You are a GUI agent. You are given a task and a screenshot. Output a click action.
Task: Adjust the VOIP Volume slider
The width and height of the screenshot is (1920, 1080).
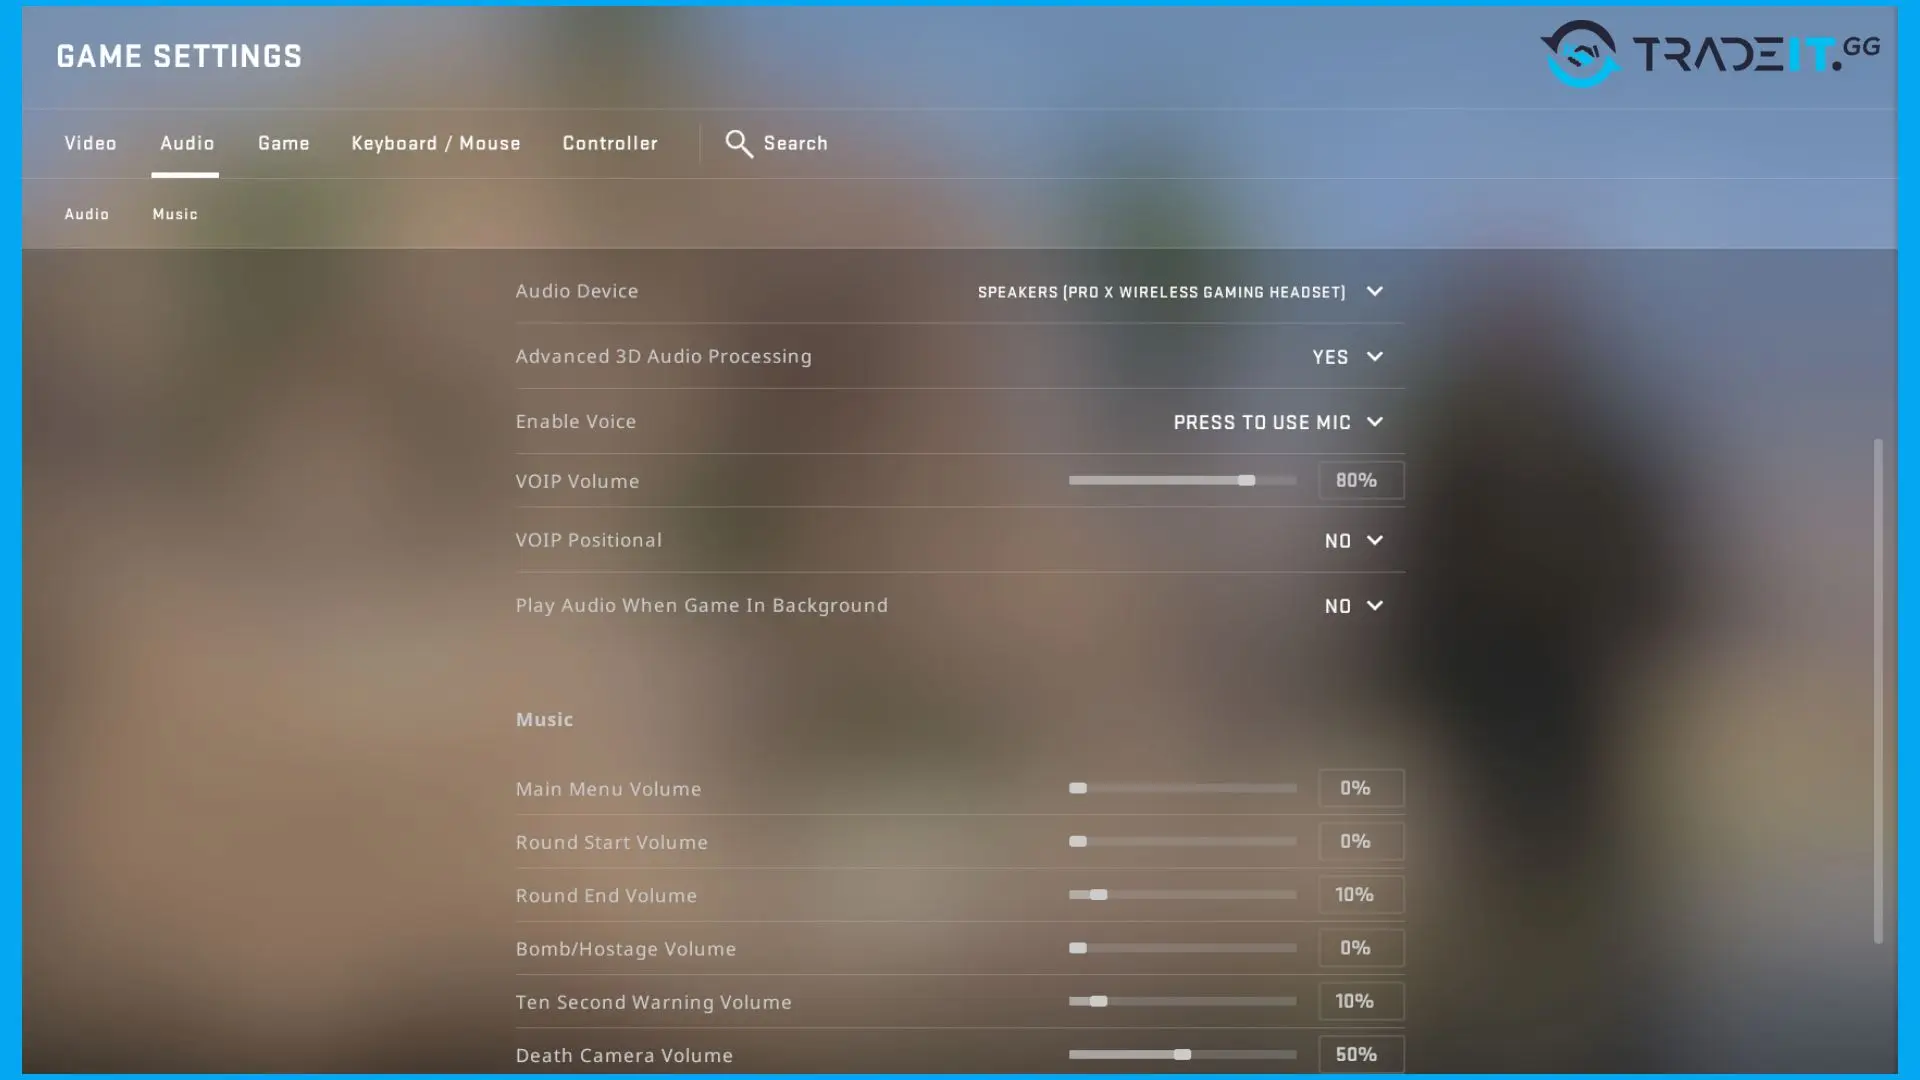click(x=1183, y=481)
